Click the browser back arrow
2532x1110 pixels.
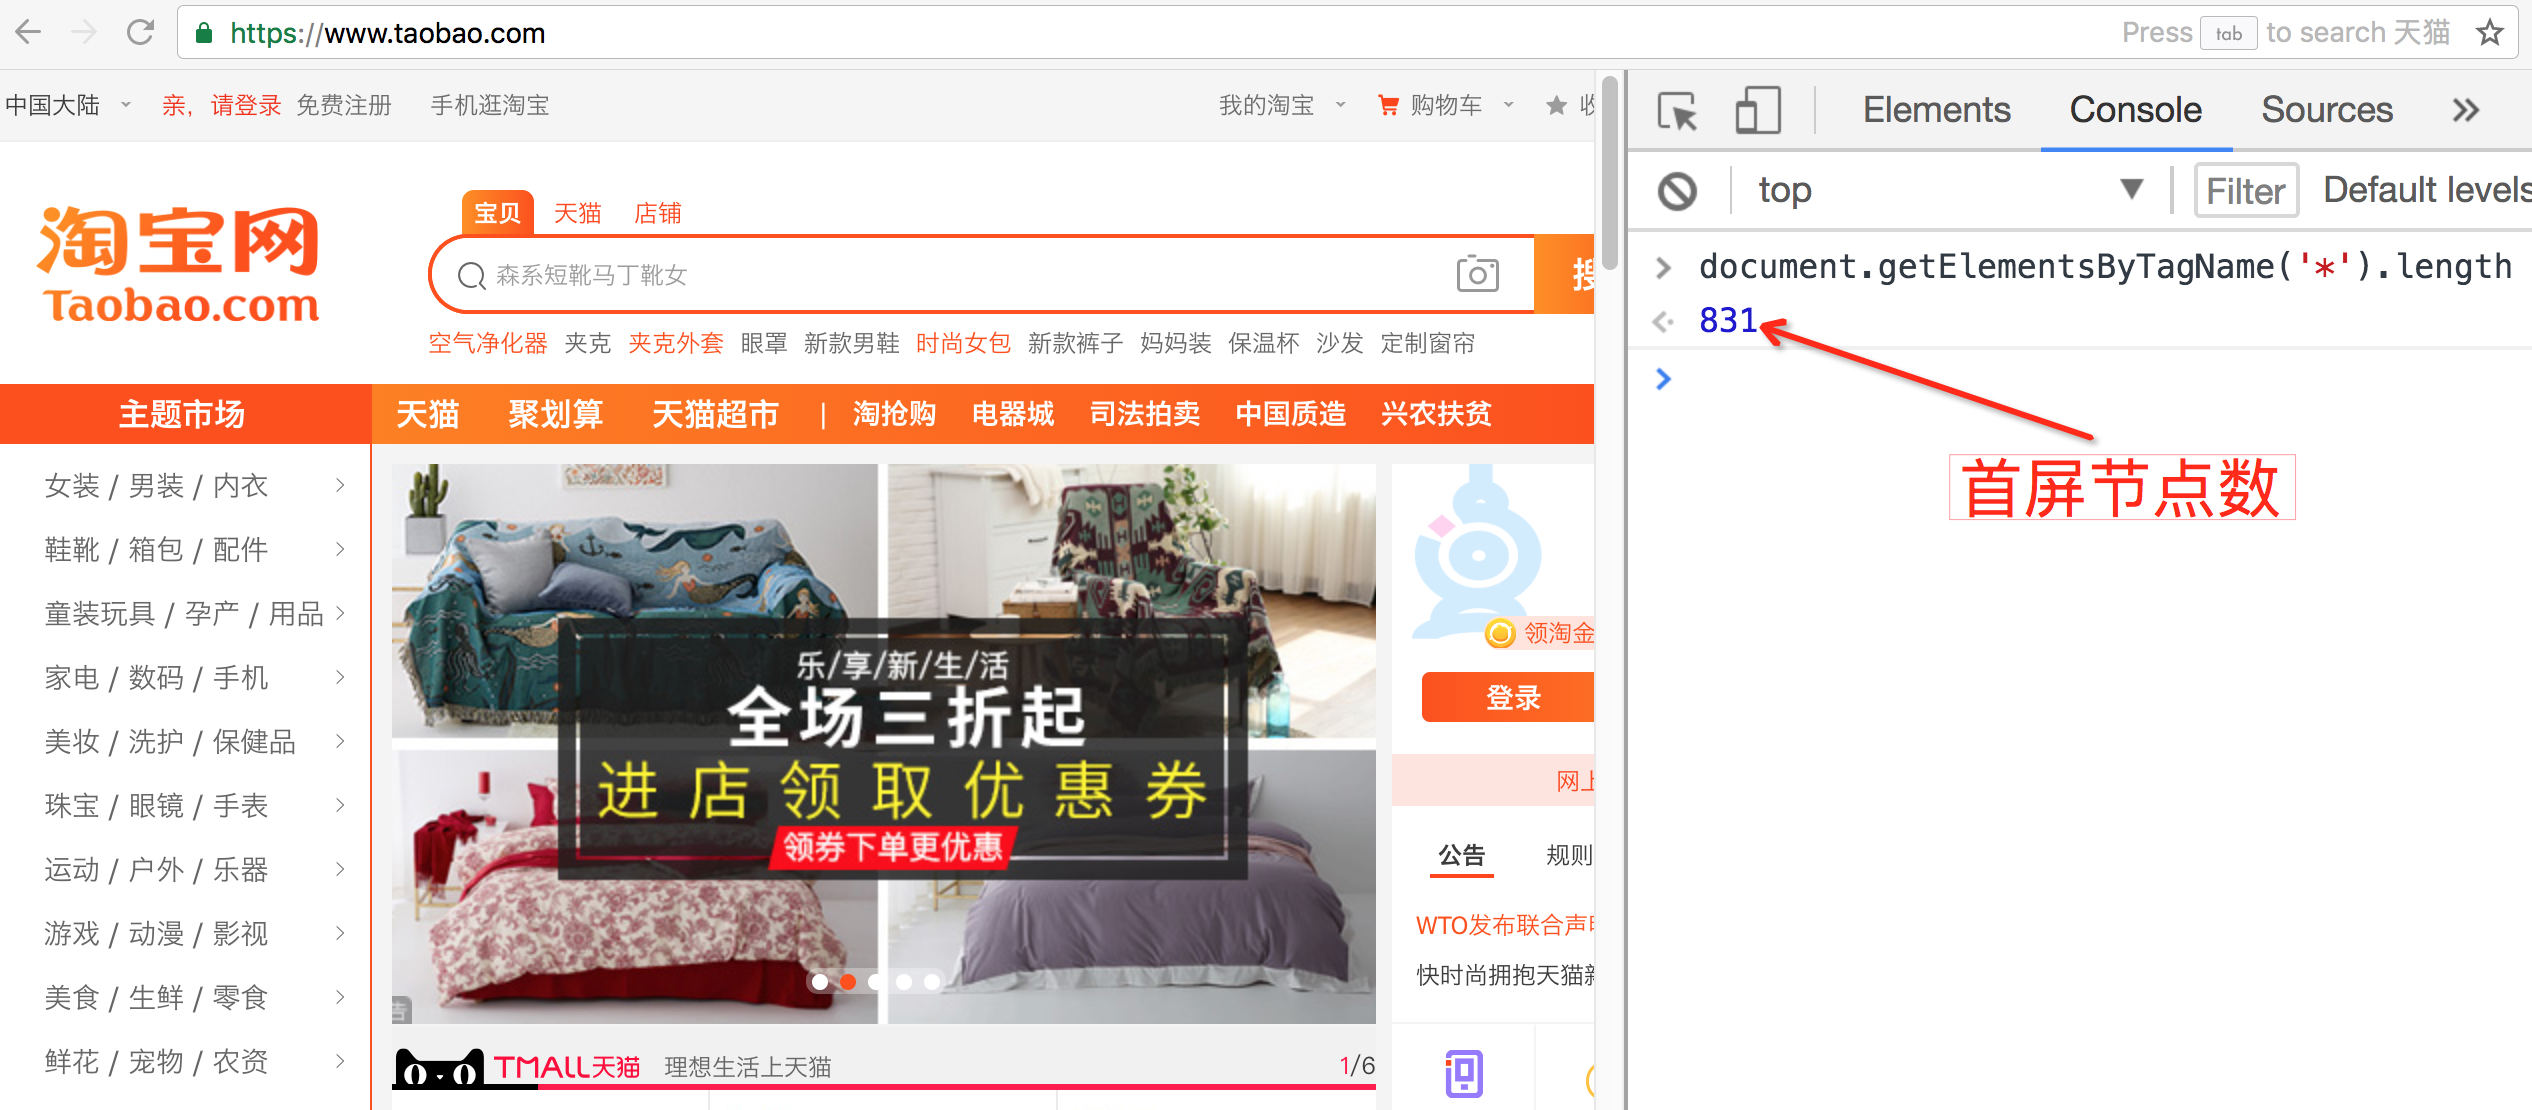(x=29, y=32)
